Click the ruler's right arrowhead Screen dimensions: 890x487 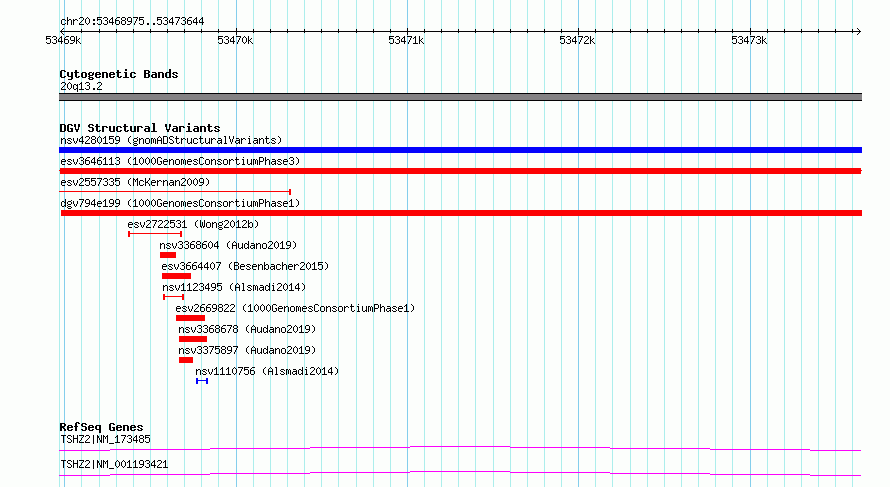point(858,31)
